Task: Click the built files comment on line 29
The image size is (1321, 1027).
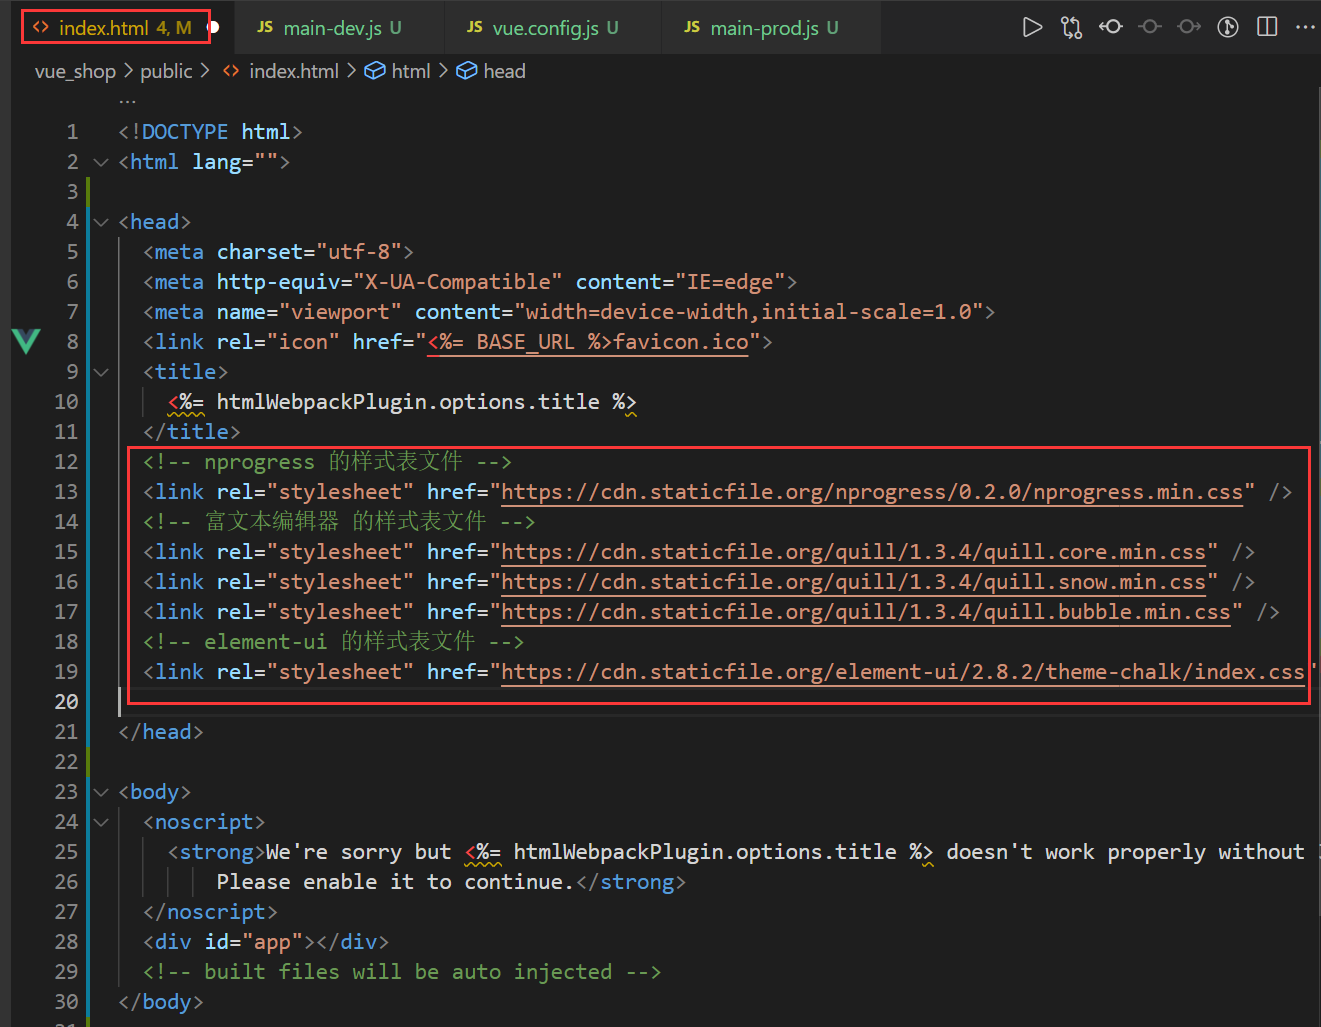Action: pos(402,972)
